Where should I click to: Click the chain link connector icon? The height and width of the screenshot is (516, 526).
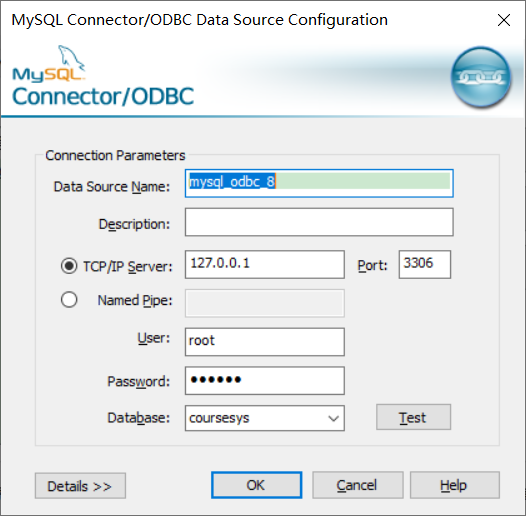(481, 77)
